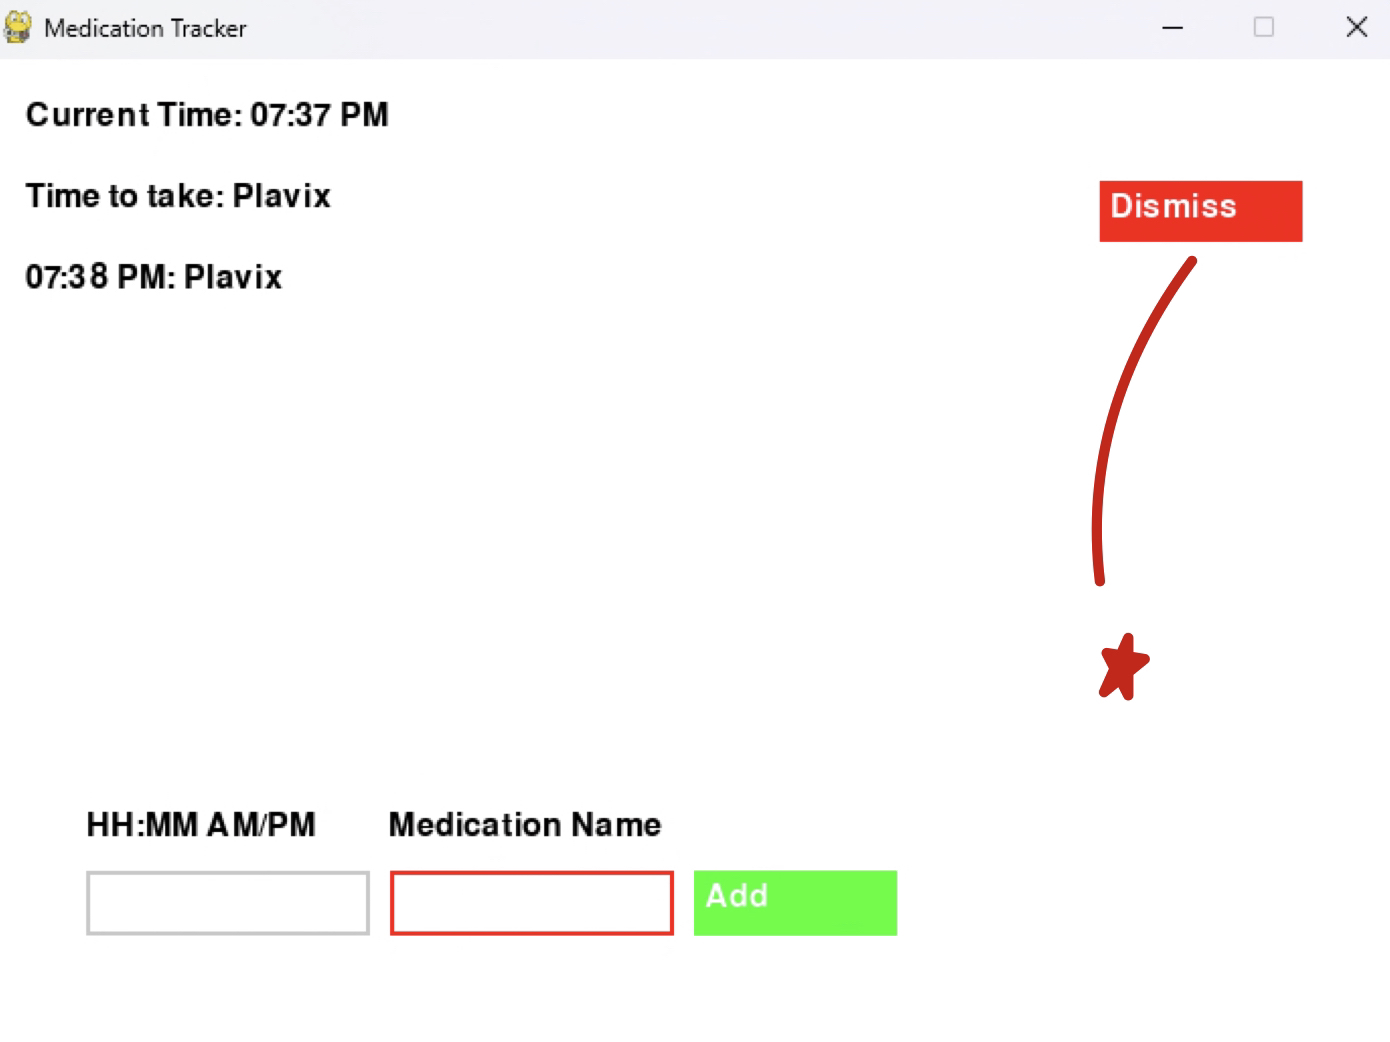The width and height of the screenshot is (1390, 1042).
Task: Dismiss the Plavix reminder
Action: pos(1200,210)
